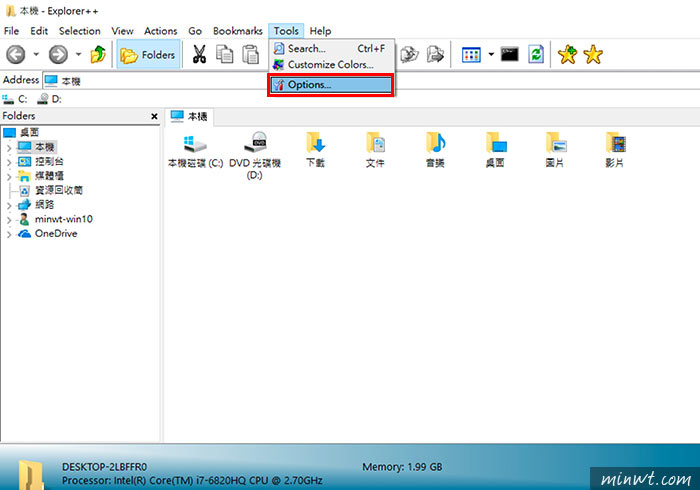This screenshot has height=490, width=700.
Task: Select 網路 in the folder tree
Action: coord(36,205)
